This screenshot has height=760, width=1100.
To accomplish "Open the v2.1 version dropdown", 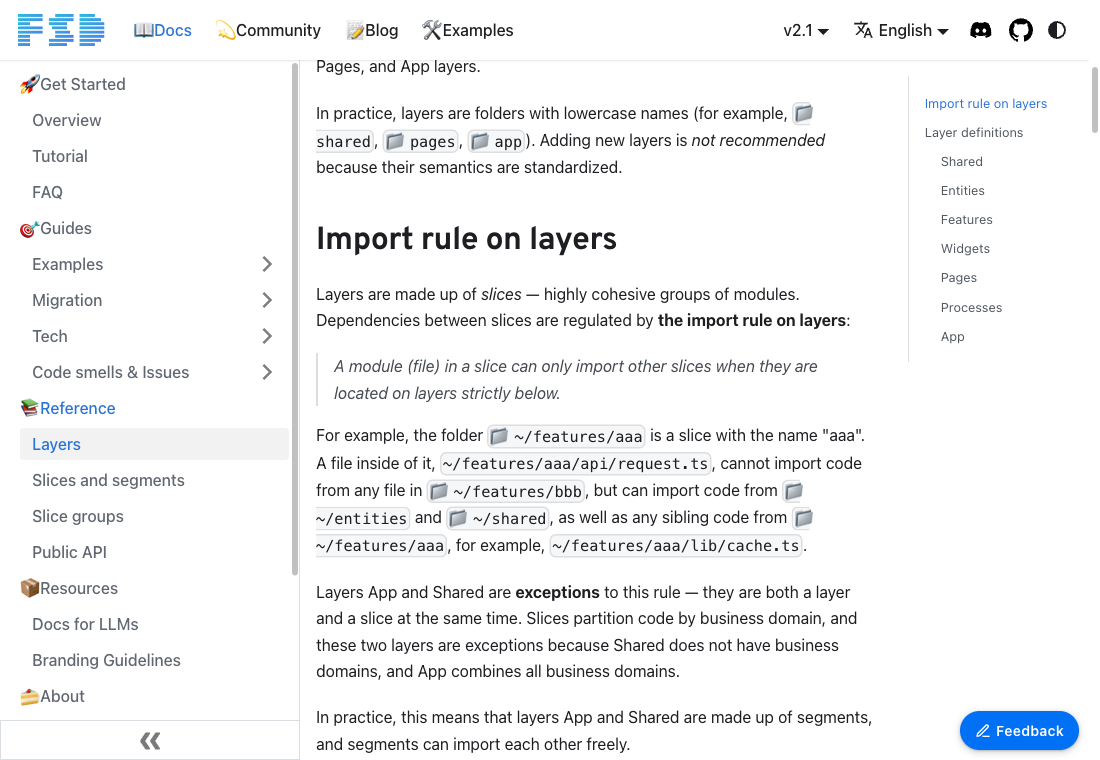I will 805,30.
